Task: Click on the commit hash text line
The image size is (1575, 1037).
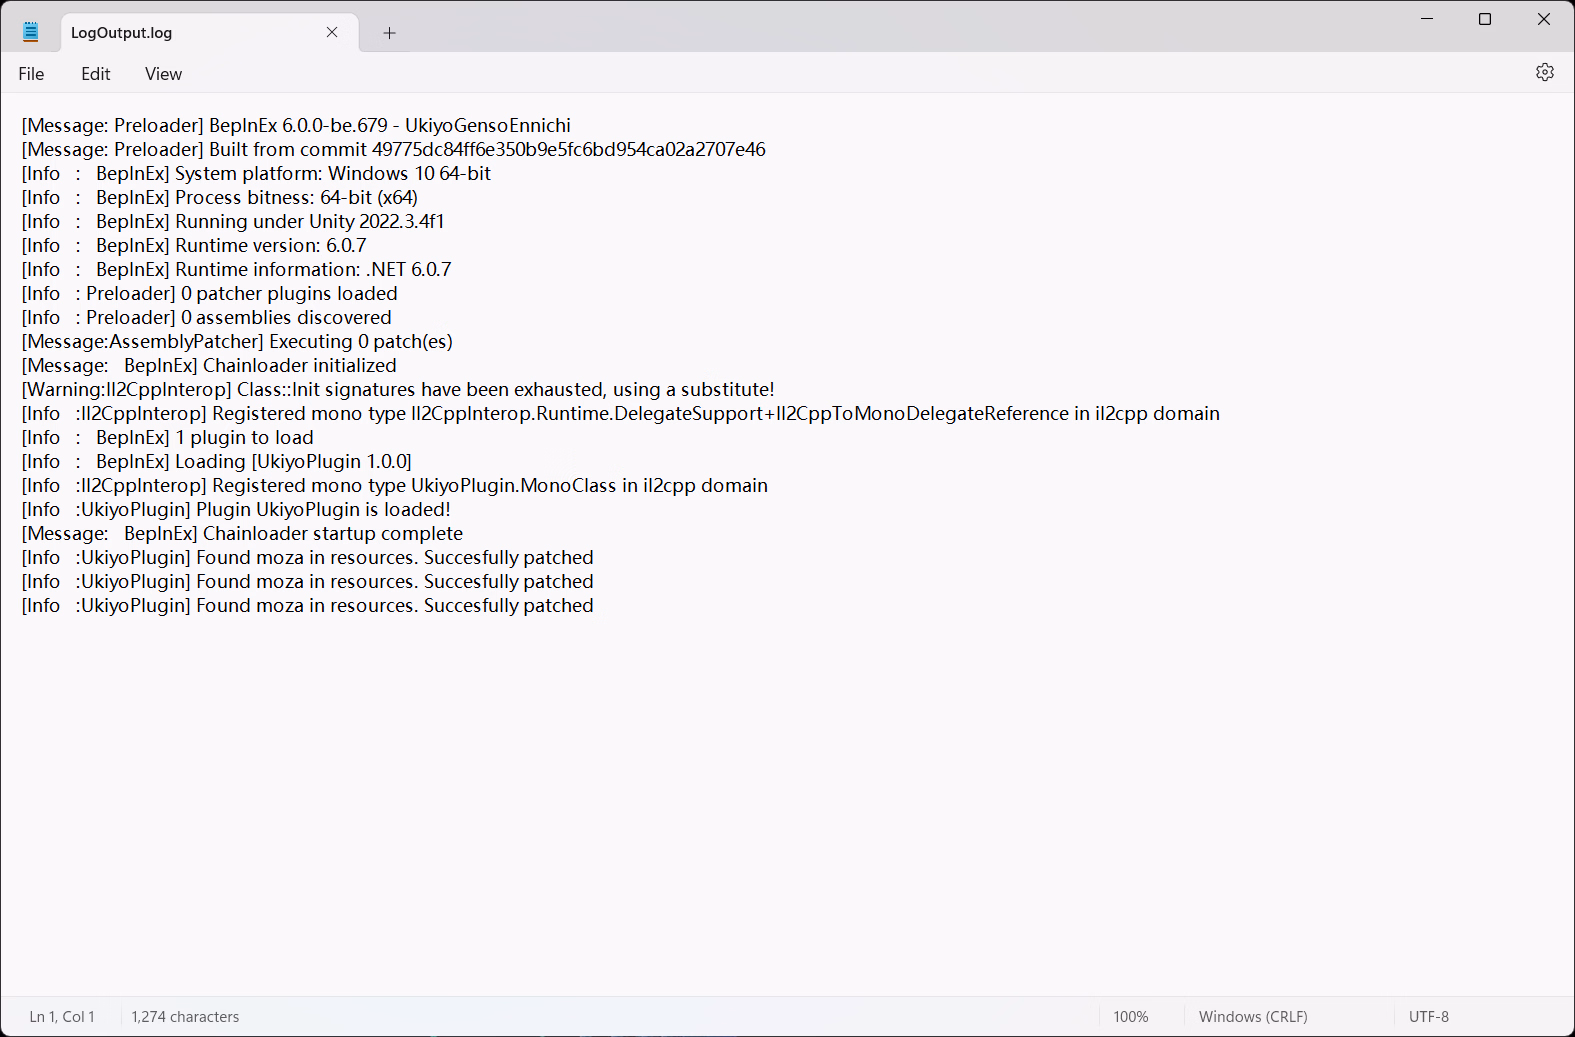Action: click(x=500, y=150)
